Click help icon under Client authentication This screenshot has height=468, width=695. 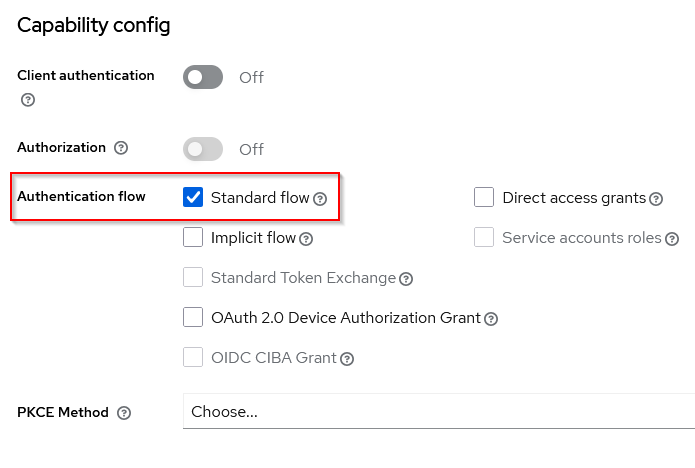[28, 100]
